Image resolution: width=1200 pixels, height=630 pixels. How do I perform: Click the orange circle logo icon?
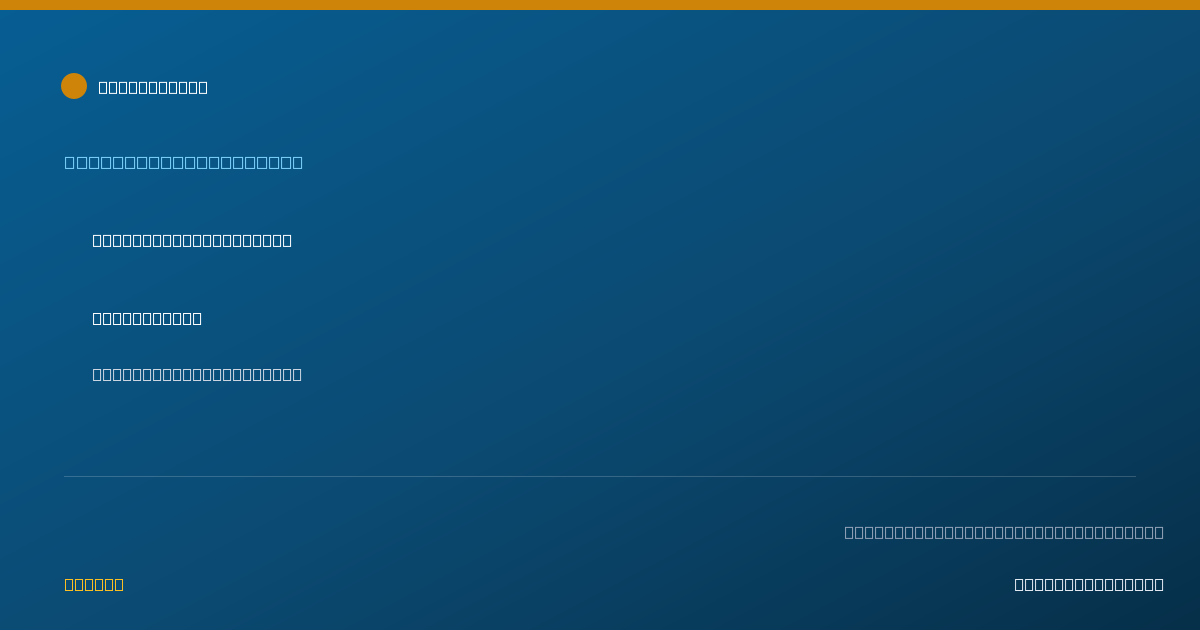click(74, 86)
